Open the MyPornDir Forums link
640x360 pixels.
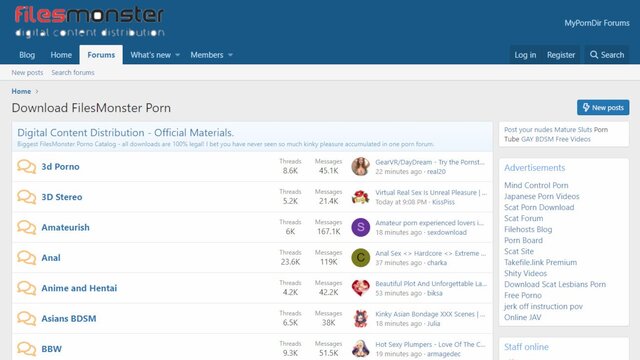597,23
